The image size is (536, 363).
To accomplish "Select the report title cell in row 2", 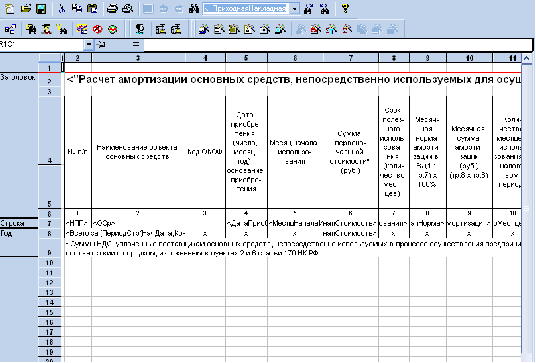I will [x=293, y=80].
